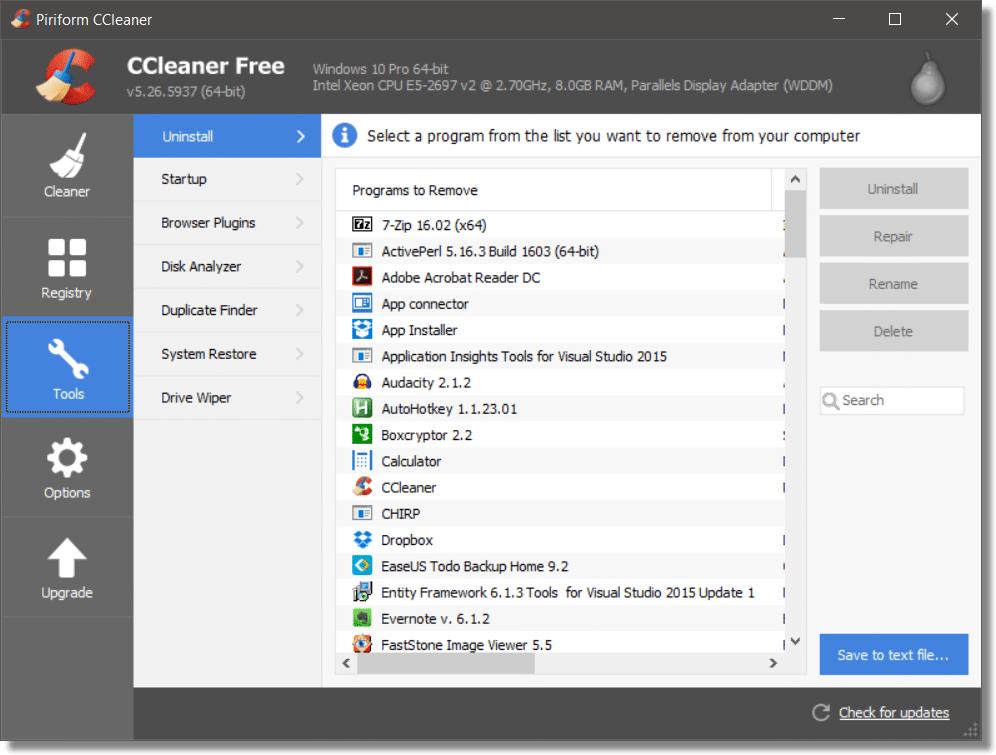996x755 pixels.
Task: Click the blue info icon
Action: 344,135
